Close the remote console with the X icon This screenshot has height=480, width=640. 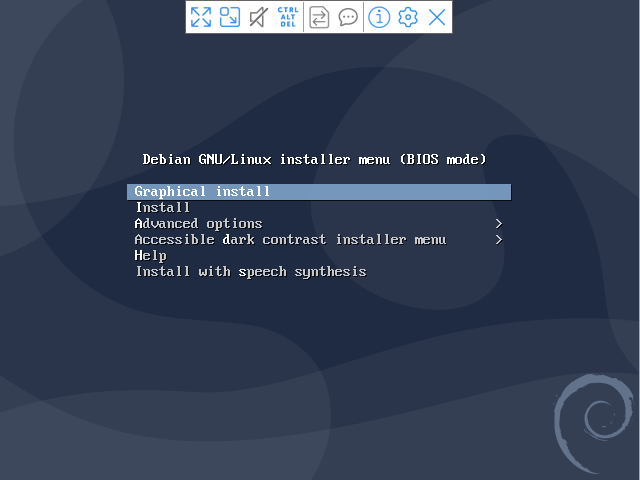(x=437, y=17)
